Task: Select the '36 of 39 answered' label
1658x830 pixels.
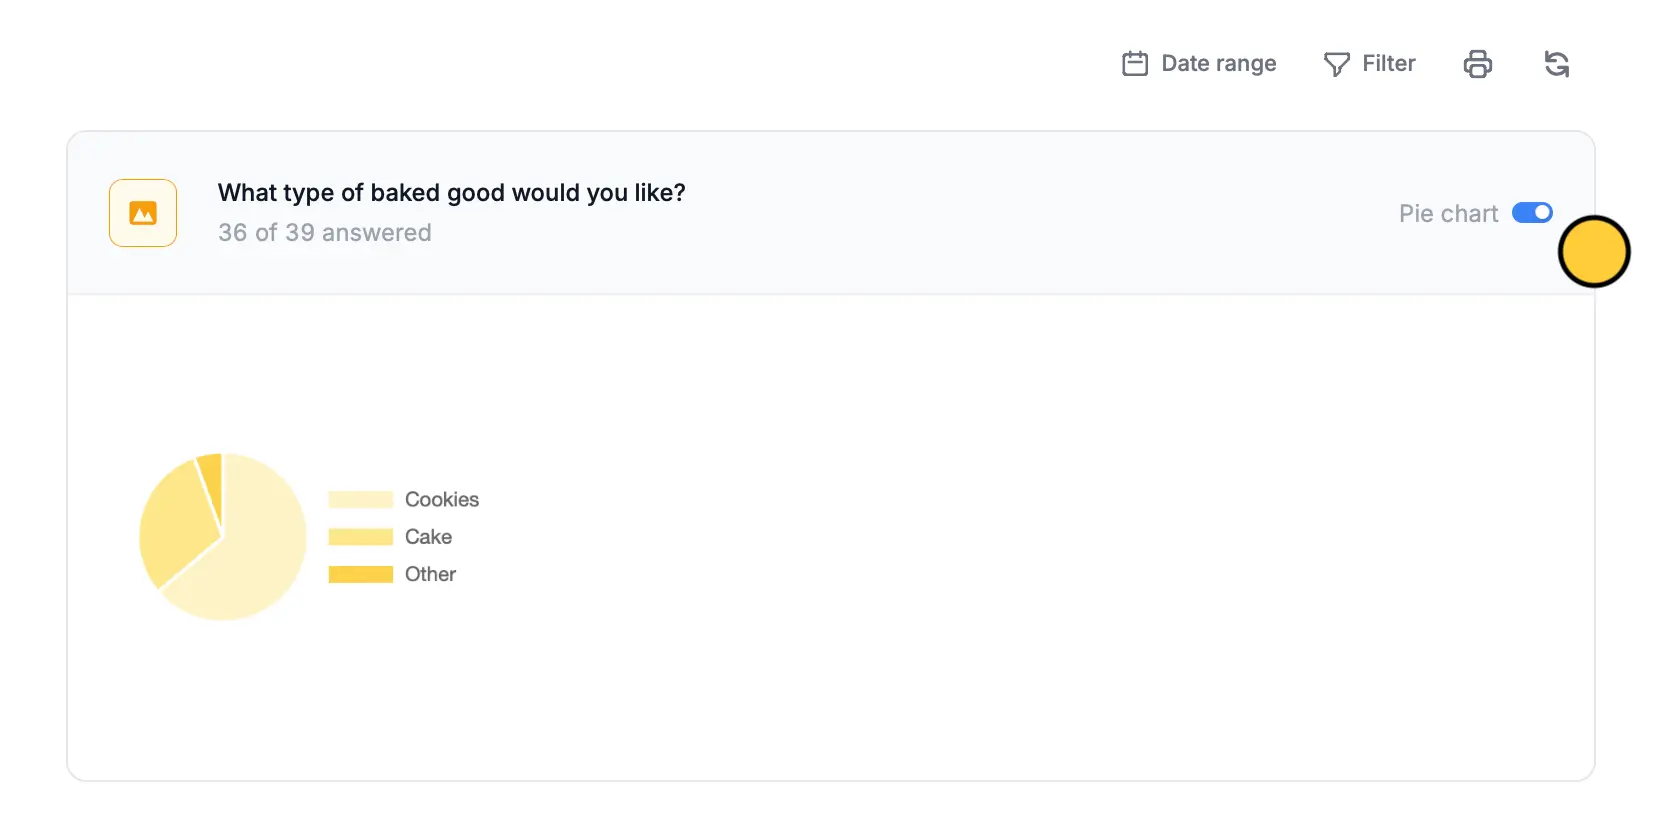Action: pyautogui.click(x=324, y=232)
